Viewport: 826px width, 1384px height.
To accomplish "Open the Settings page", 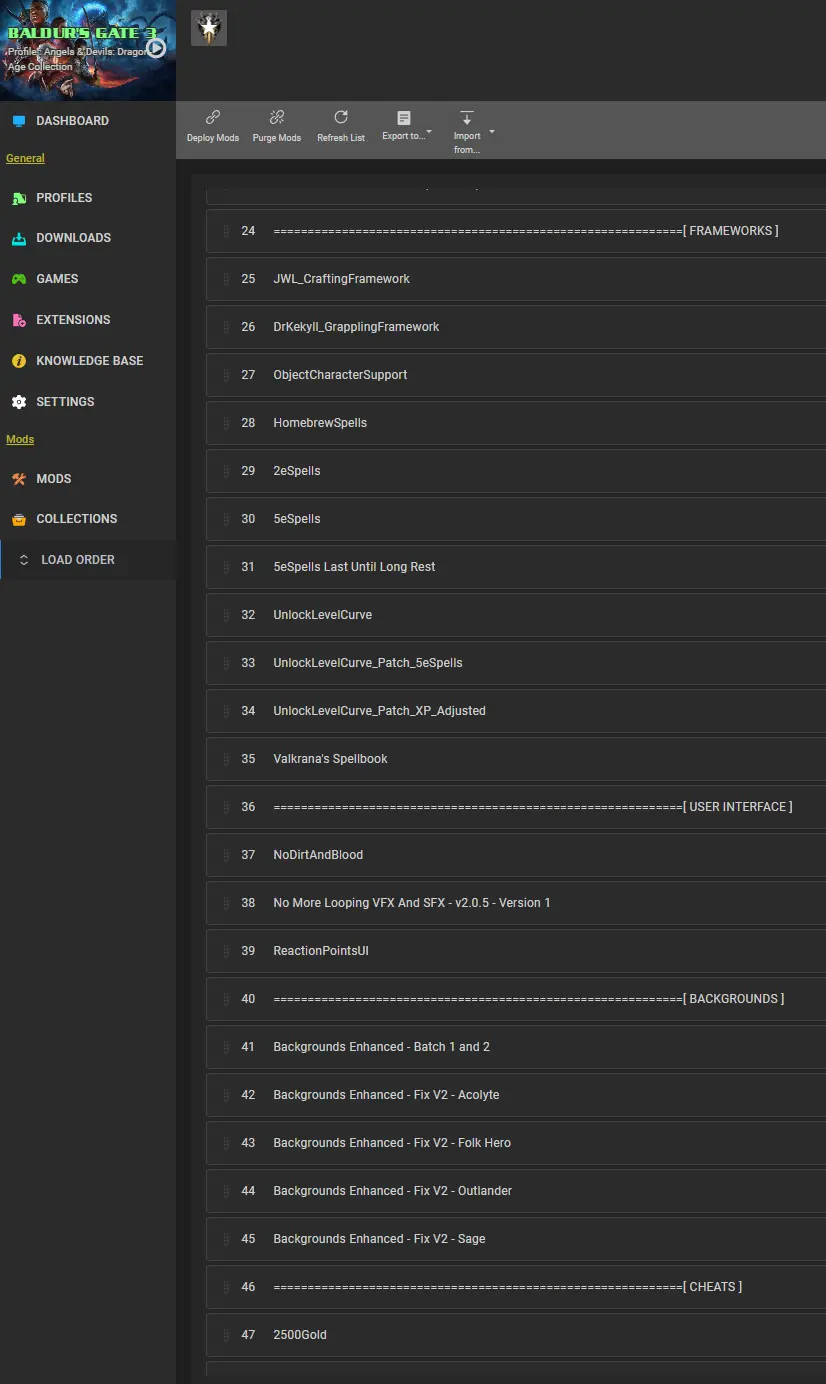I will [88, 402].
